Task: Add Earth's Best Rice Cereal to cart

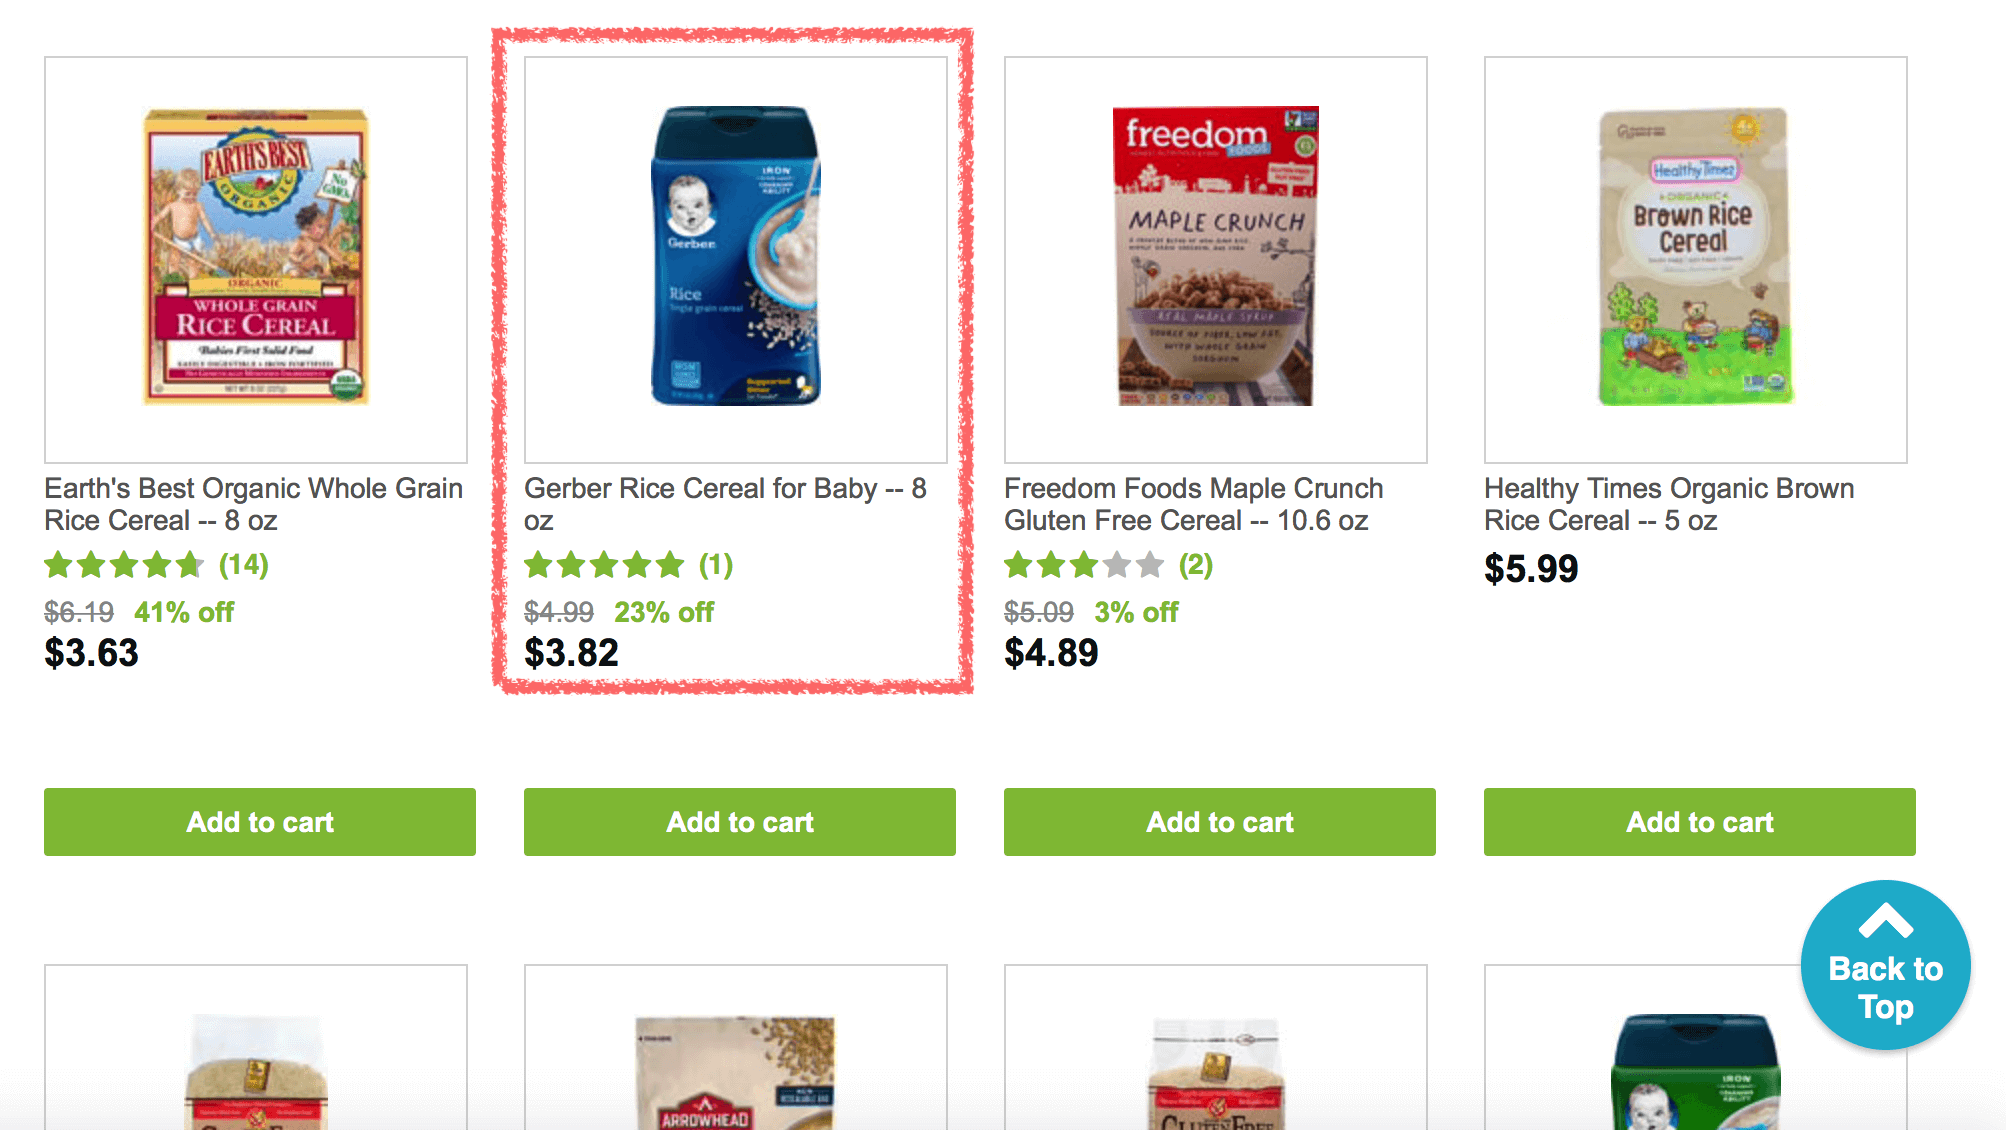Action: tap(260, 822)
